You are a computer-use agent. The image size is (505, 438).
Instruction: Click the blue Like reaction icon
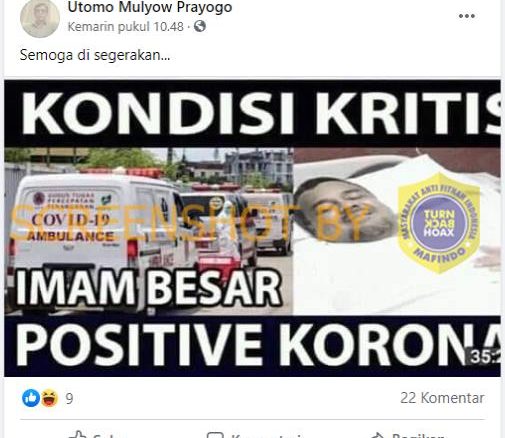(31, 398)
